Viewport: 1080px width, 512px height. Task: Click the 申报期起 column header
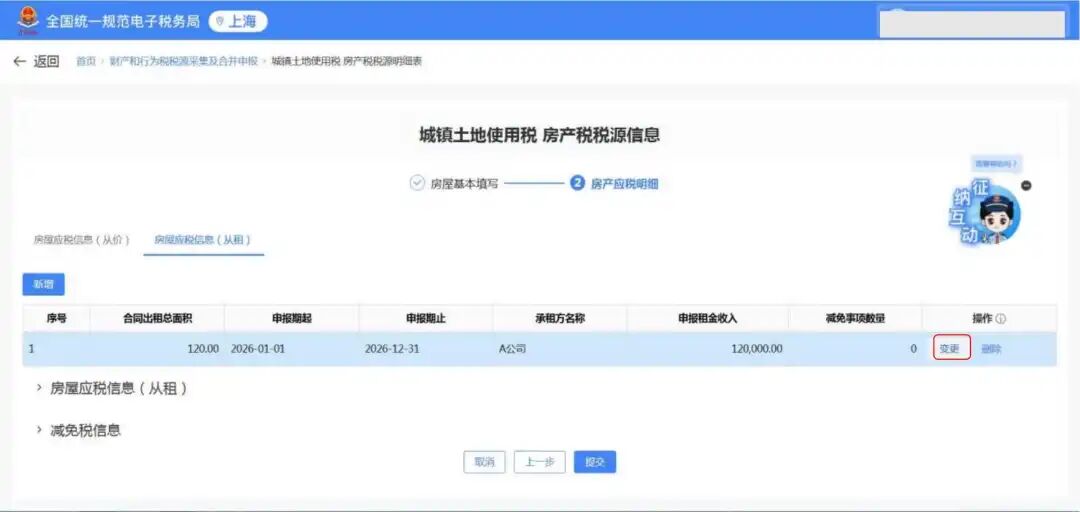(x=291, y=318)
